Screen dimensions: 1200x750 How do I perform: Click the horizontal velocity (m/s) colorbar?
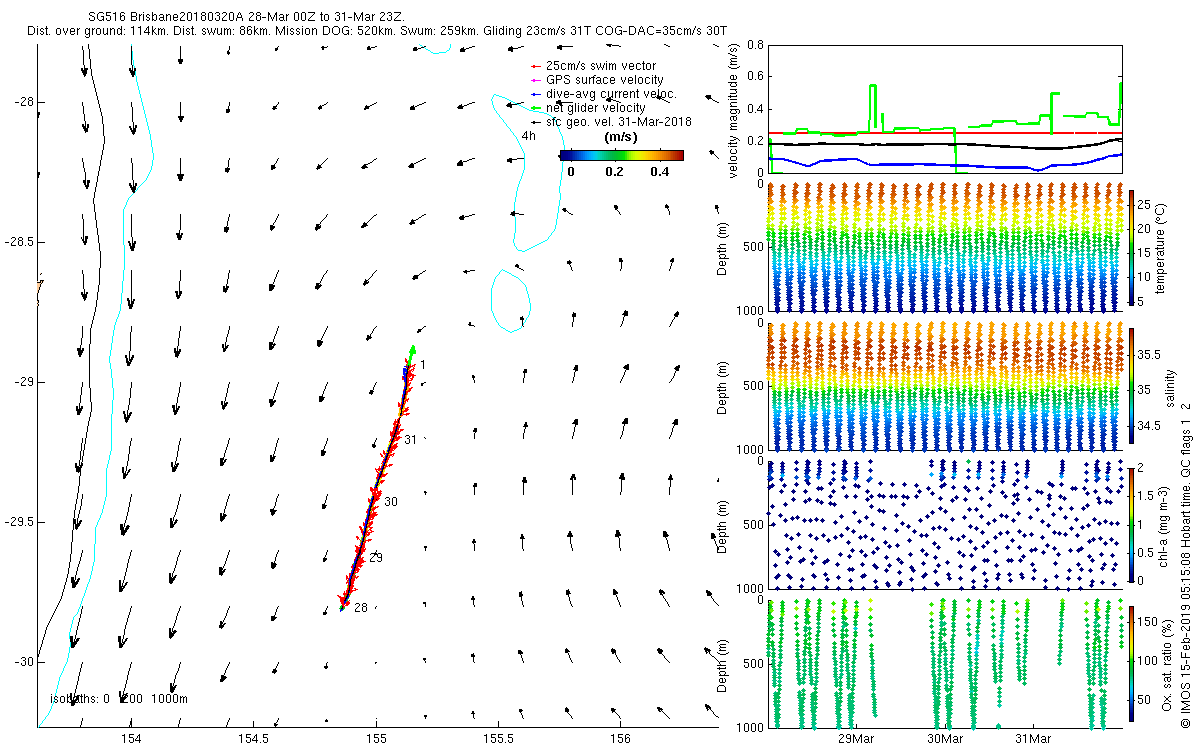621,155
